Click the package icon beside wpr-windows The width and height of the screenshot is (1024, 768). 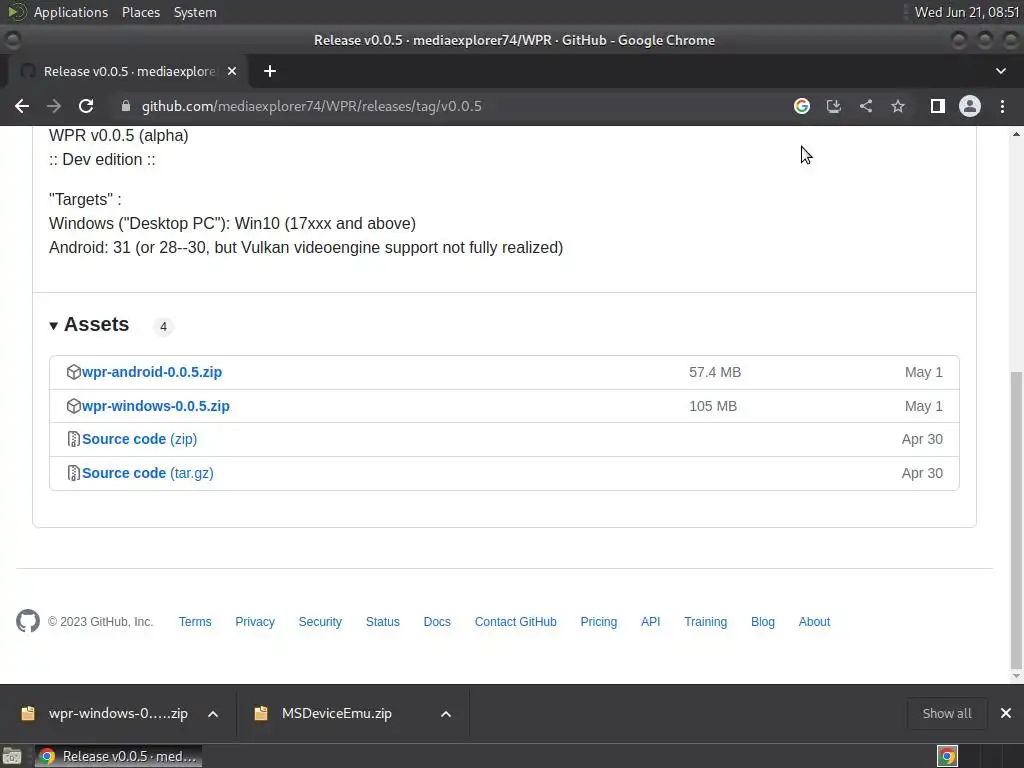click(73, 406)
